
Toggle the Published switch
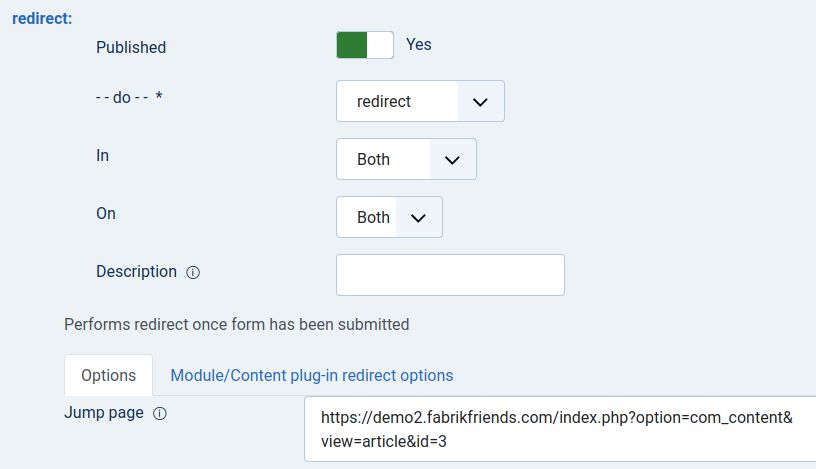pos(365,45)
